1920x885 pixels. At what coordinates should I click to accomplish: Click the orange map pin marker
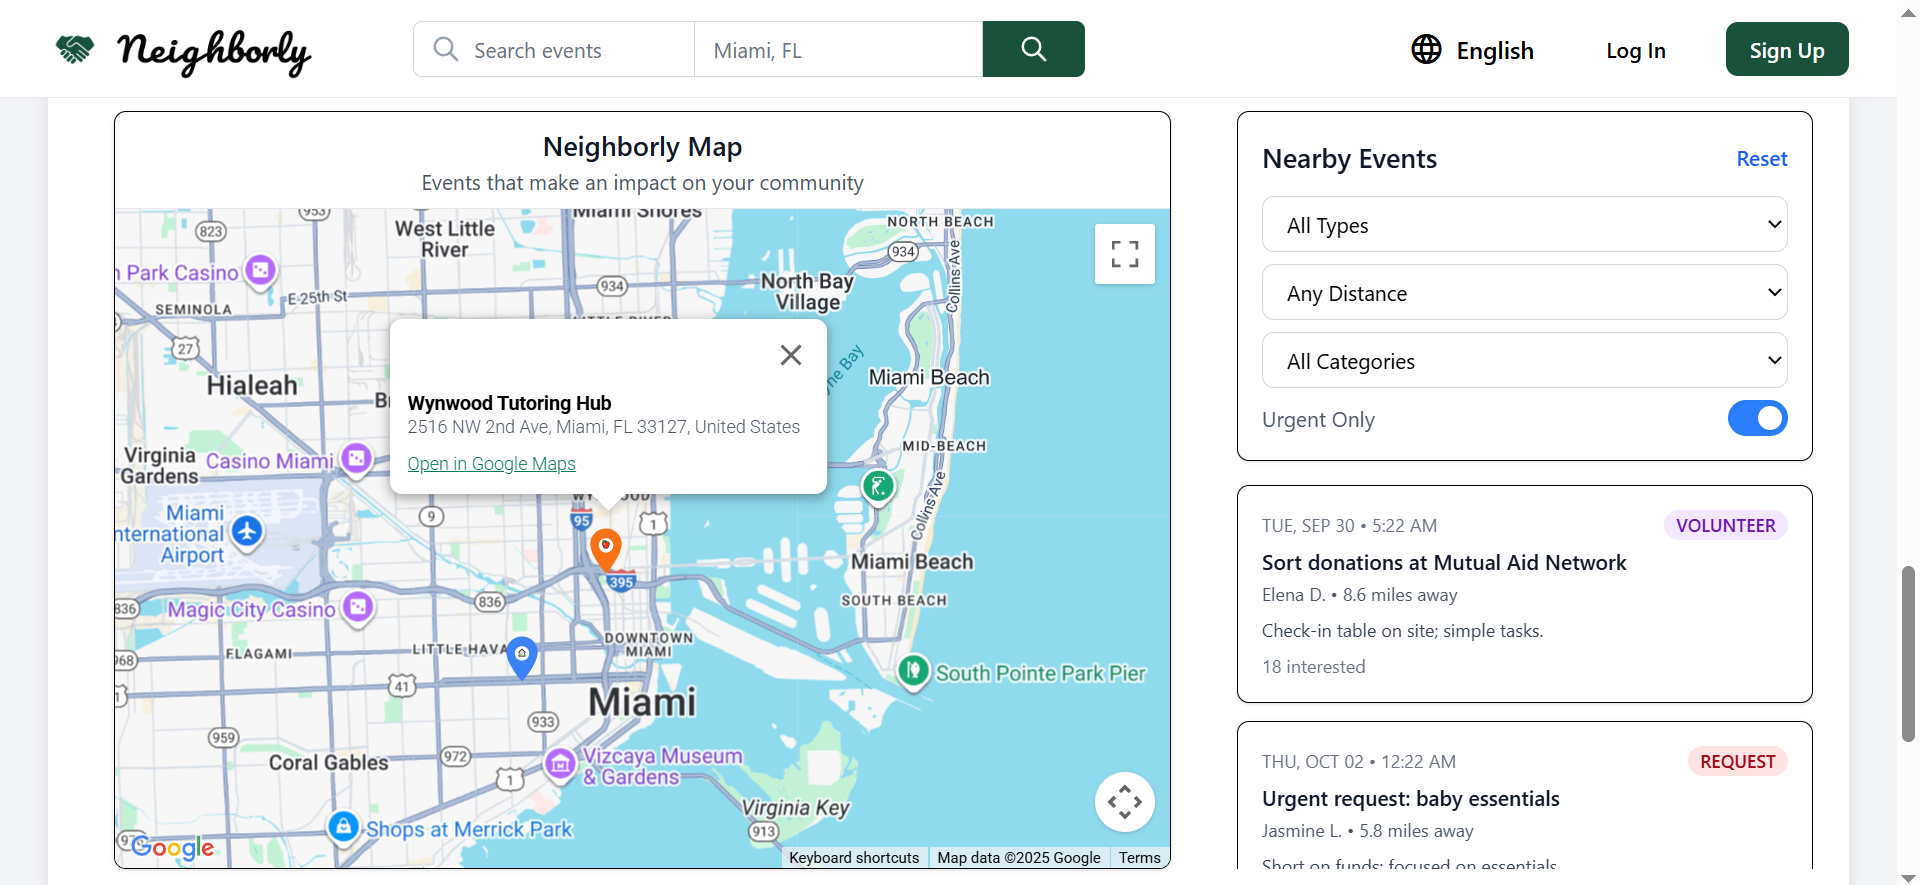click(606, 550)
